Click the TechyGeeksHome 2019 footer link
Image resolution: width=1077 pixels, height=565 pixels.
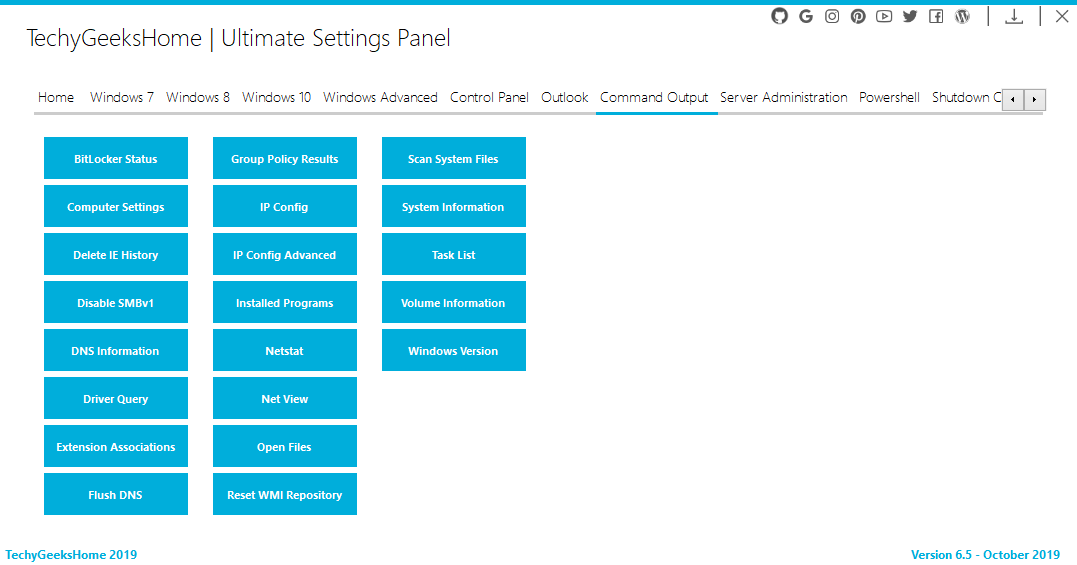coord(71,555)
